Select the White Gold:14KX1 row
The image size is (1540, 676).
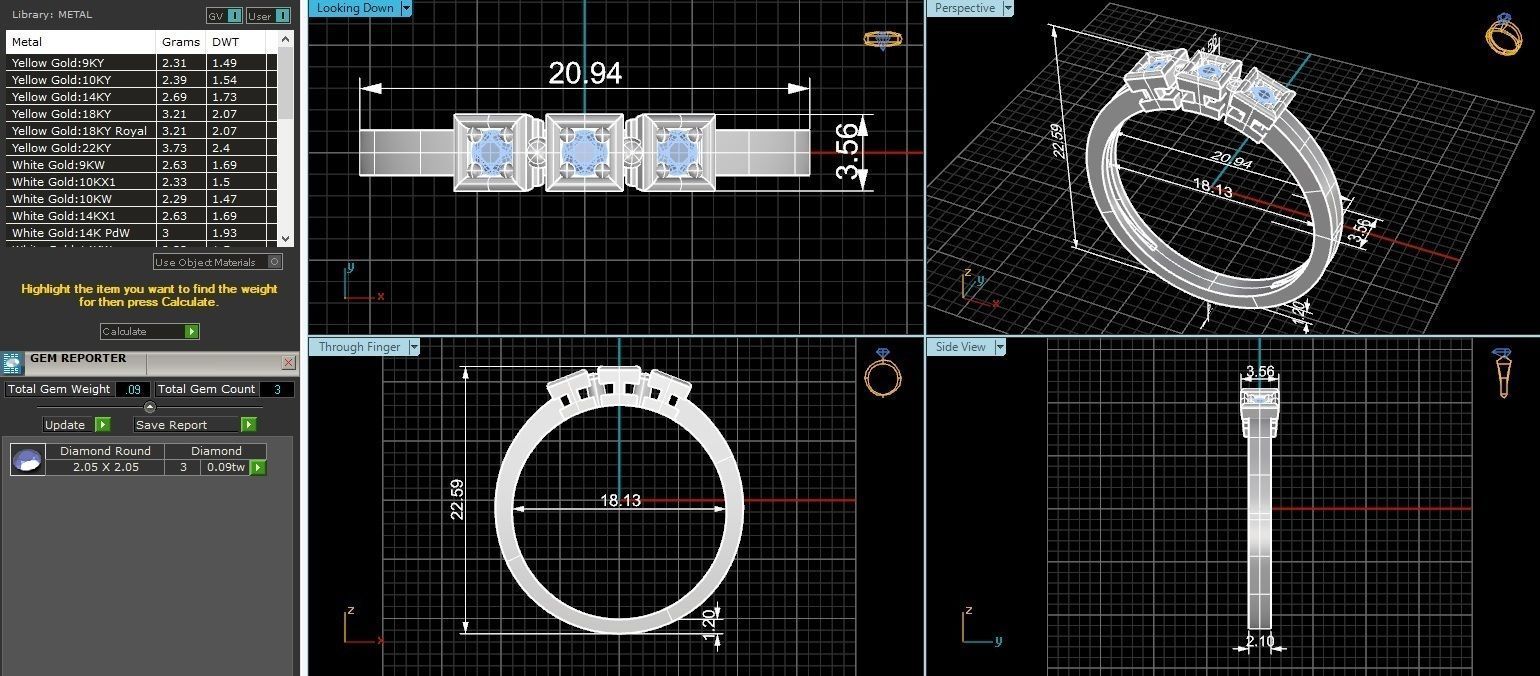point(140,216)
